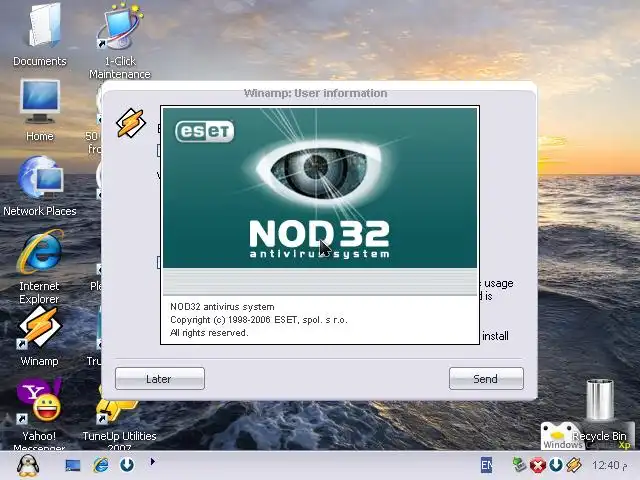Click the blue download arrow tray icon
Screen dimensions: 640x480
pyautogui.click(x=556, y=465)
